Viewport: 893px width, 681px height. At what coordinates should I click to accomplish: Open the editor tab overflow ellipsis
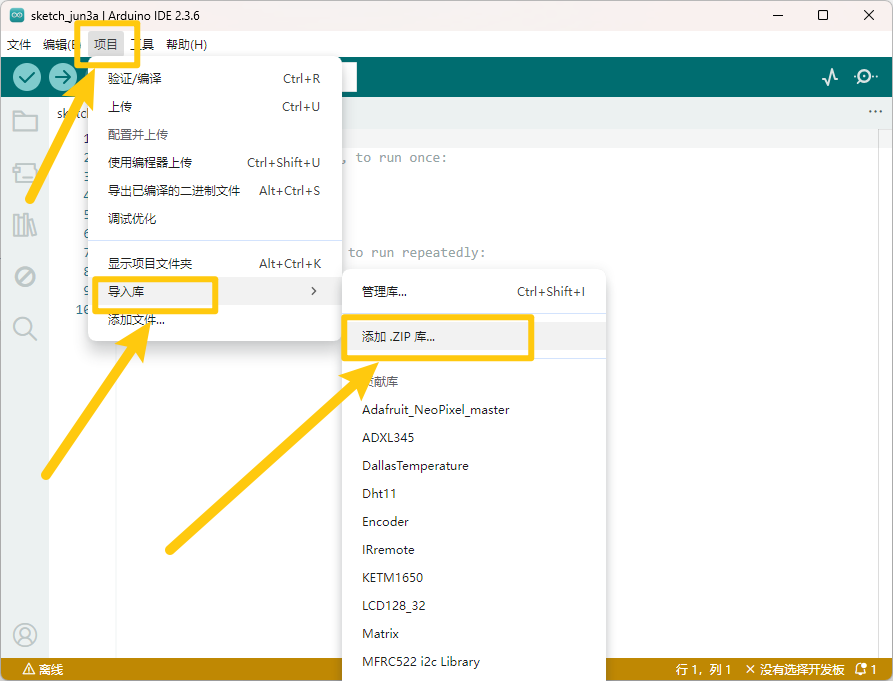[x=875, y=112]
